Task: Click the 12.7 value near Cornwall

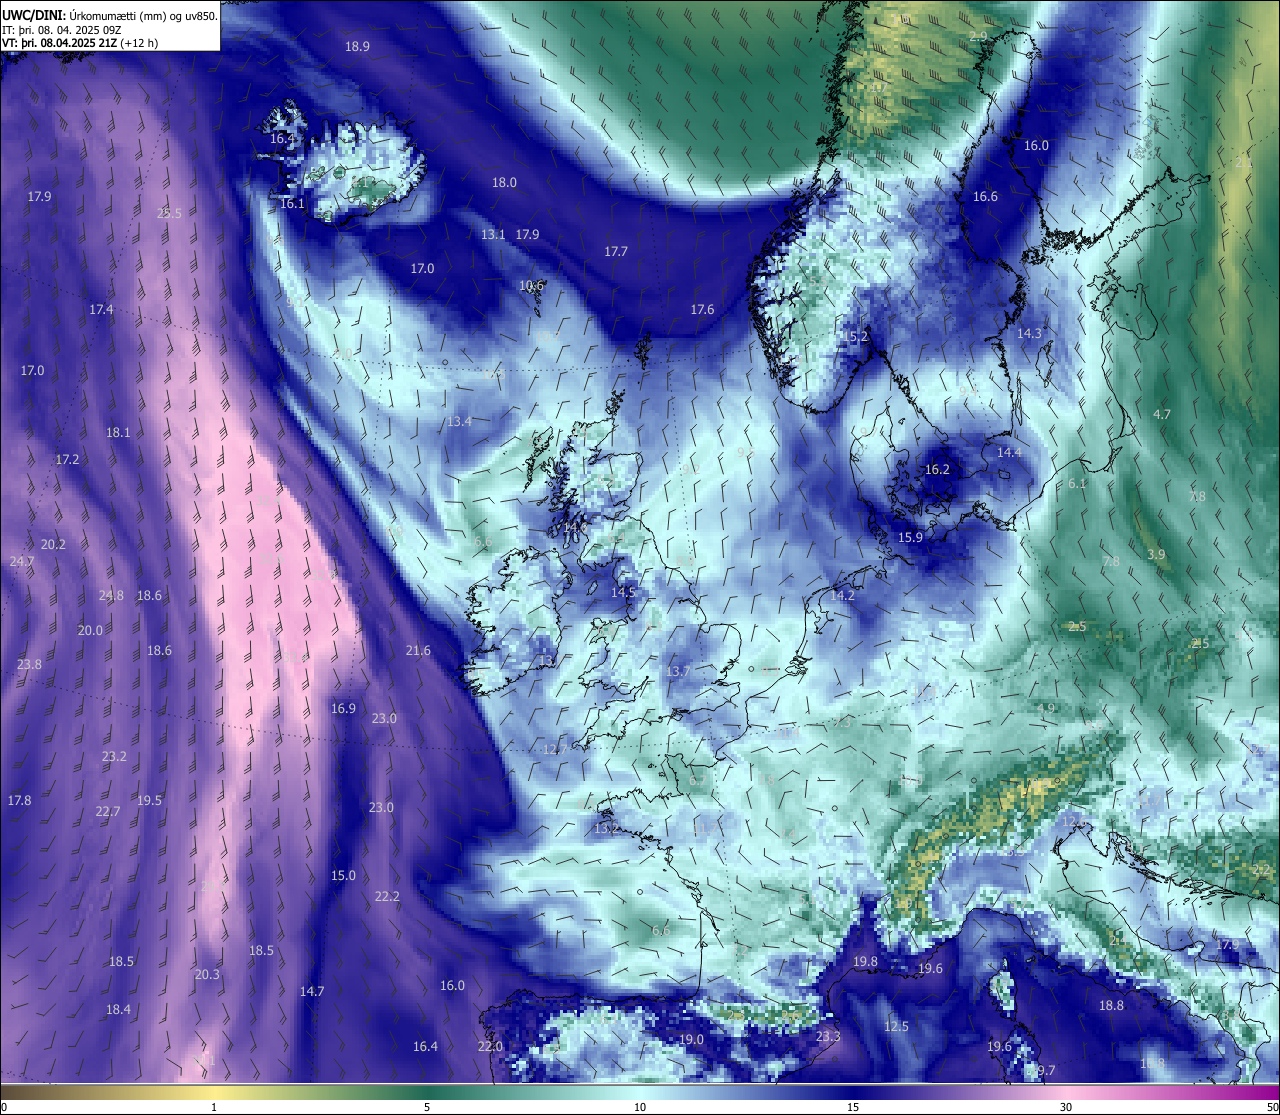Action: [x=555, y=750]
